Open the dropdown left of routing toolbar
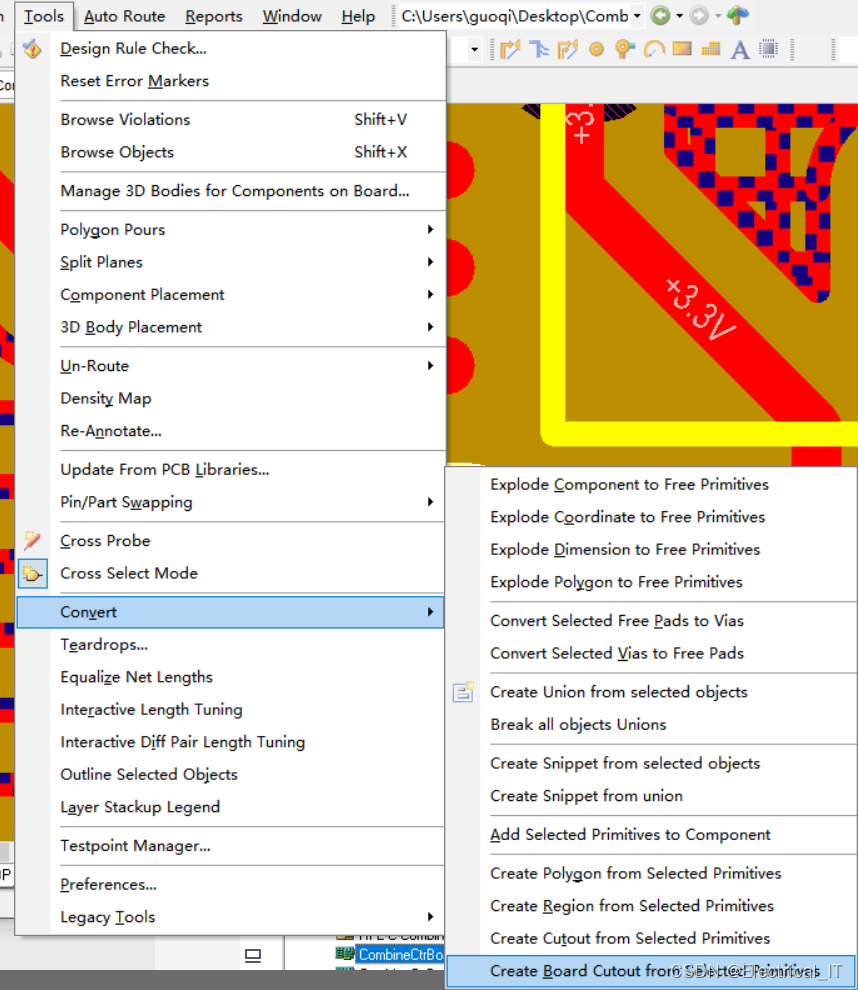Viewport: 858px width, 990px height. [474, 49]
